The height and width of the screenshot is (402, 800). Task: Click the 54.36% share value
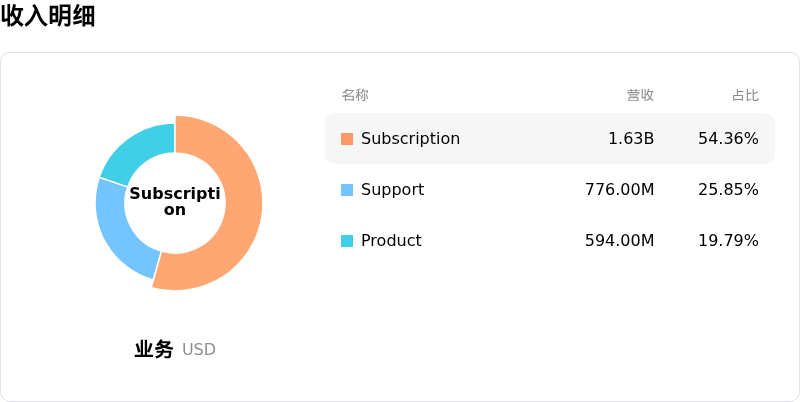click(729, 139)
